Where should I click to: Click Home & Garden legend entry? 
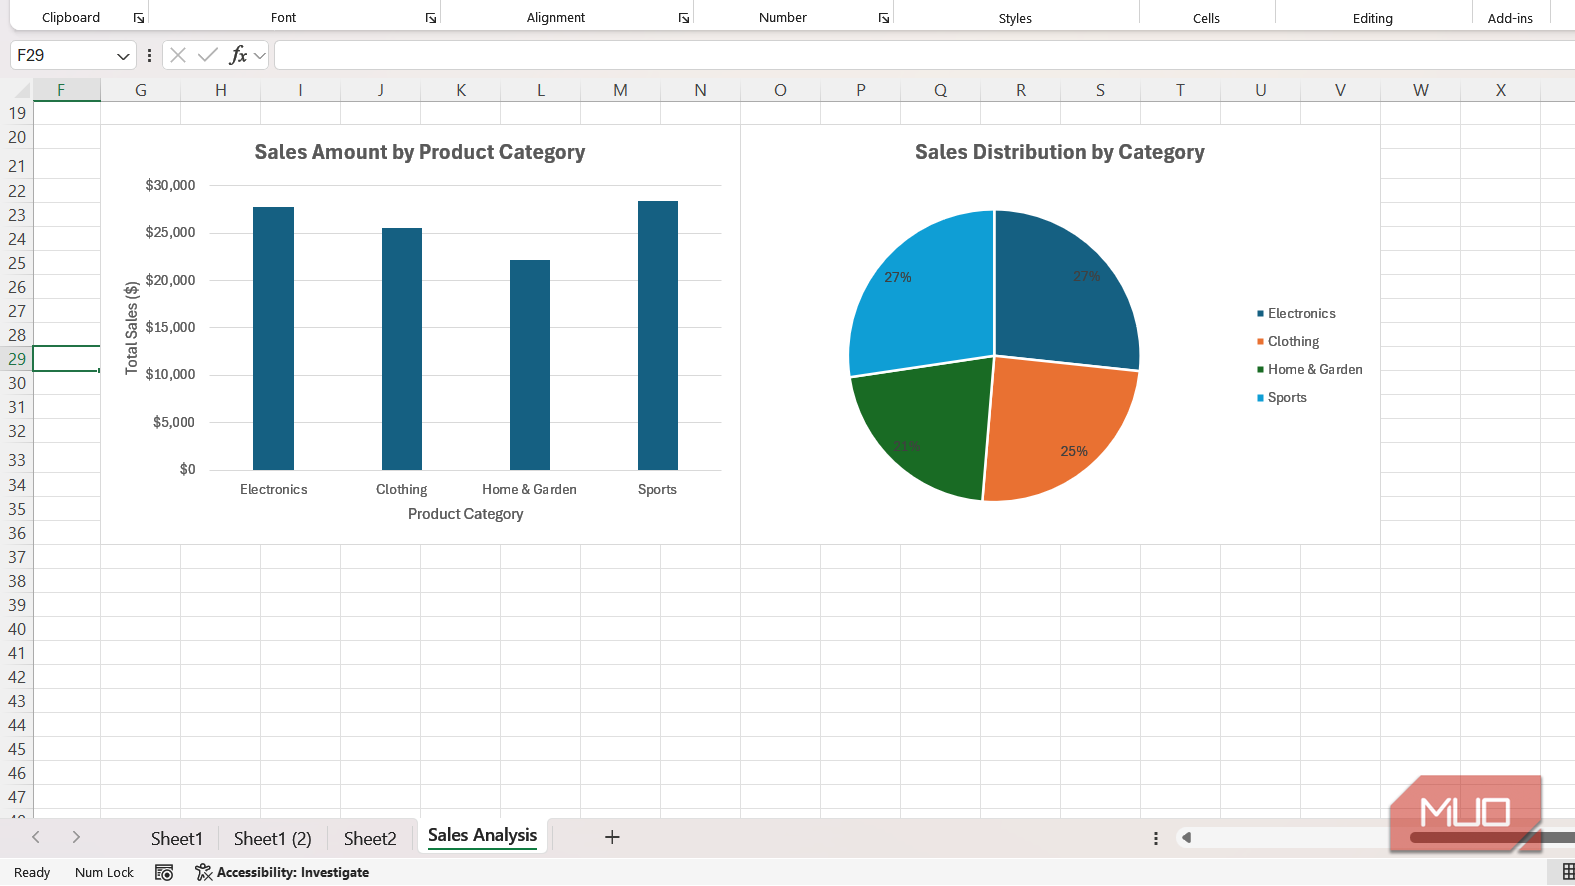click(1310, 369)
